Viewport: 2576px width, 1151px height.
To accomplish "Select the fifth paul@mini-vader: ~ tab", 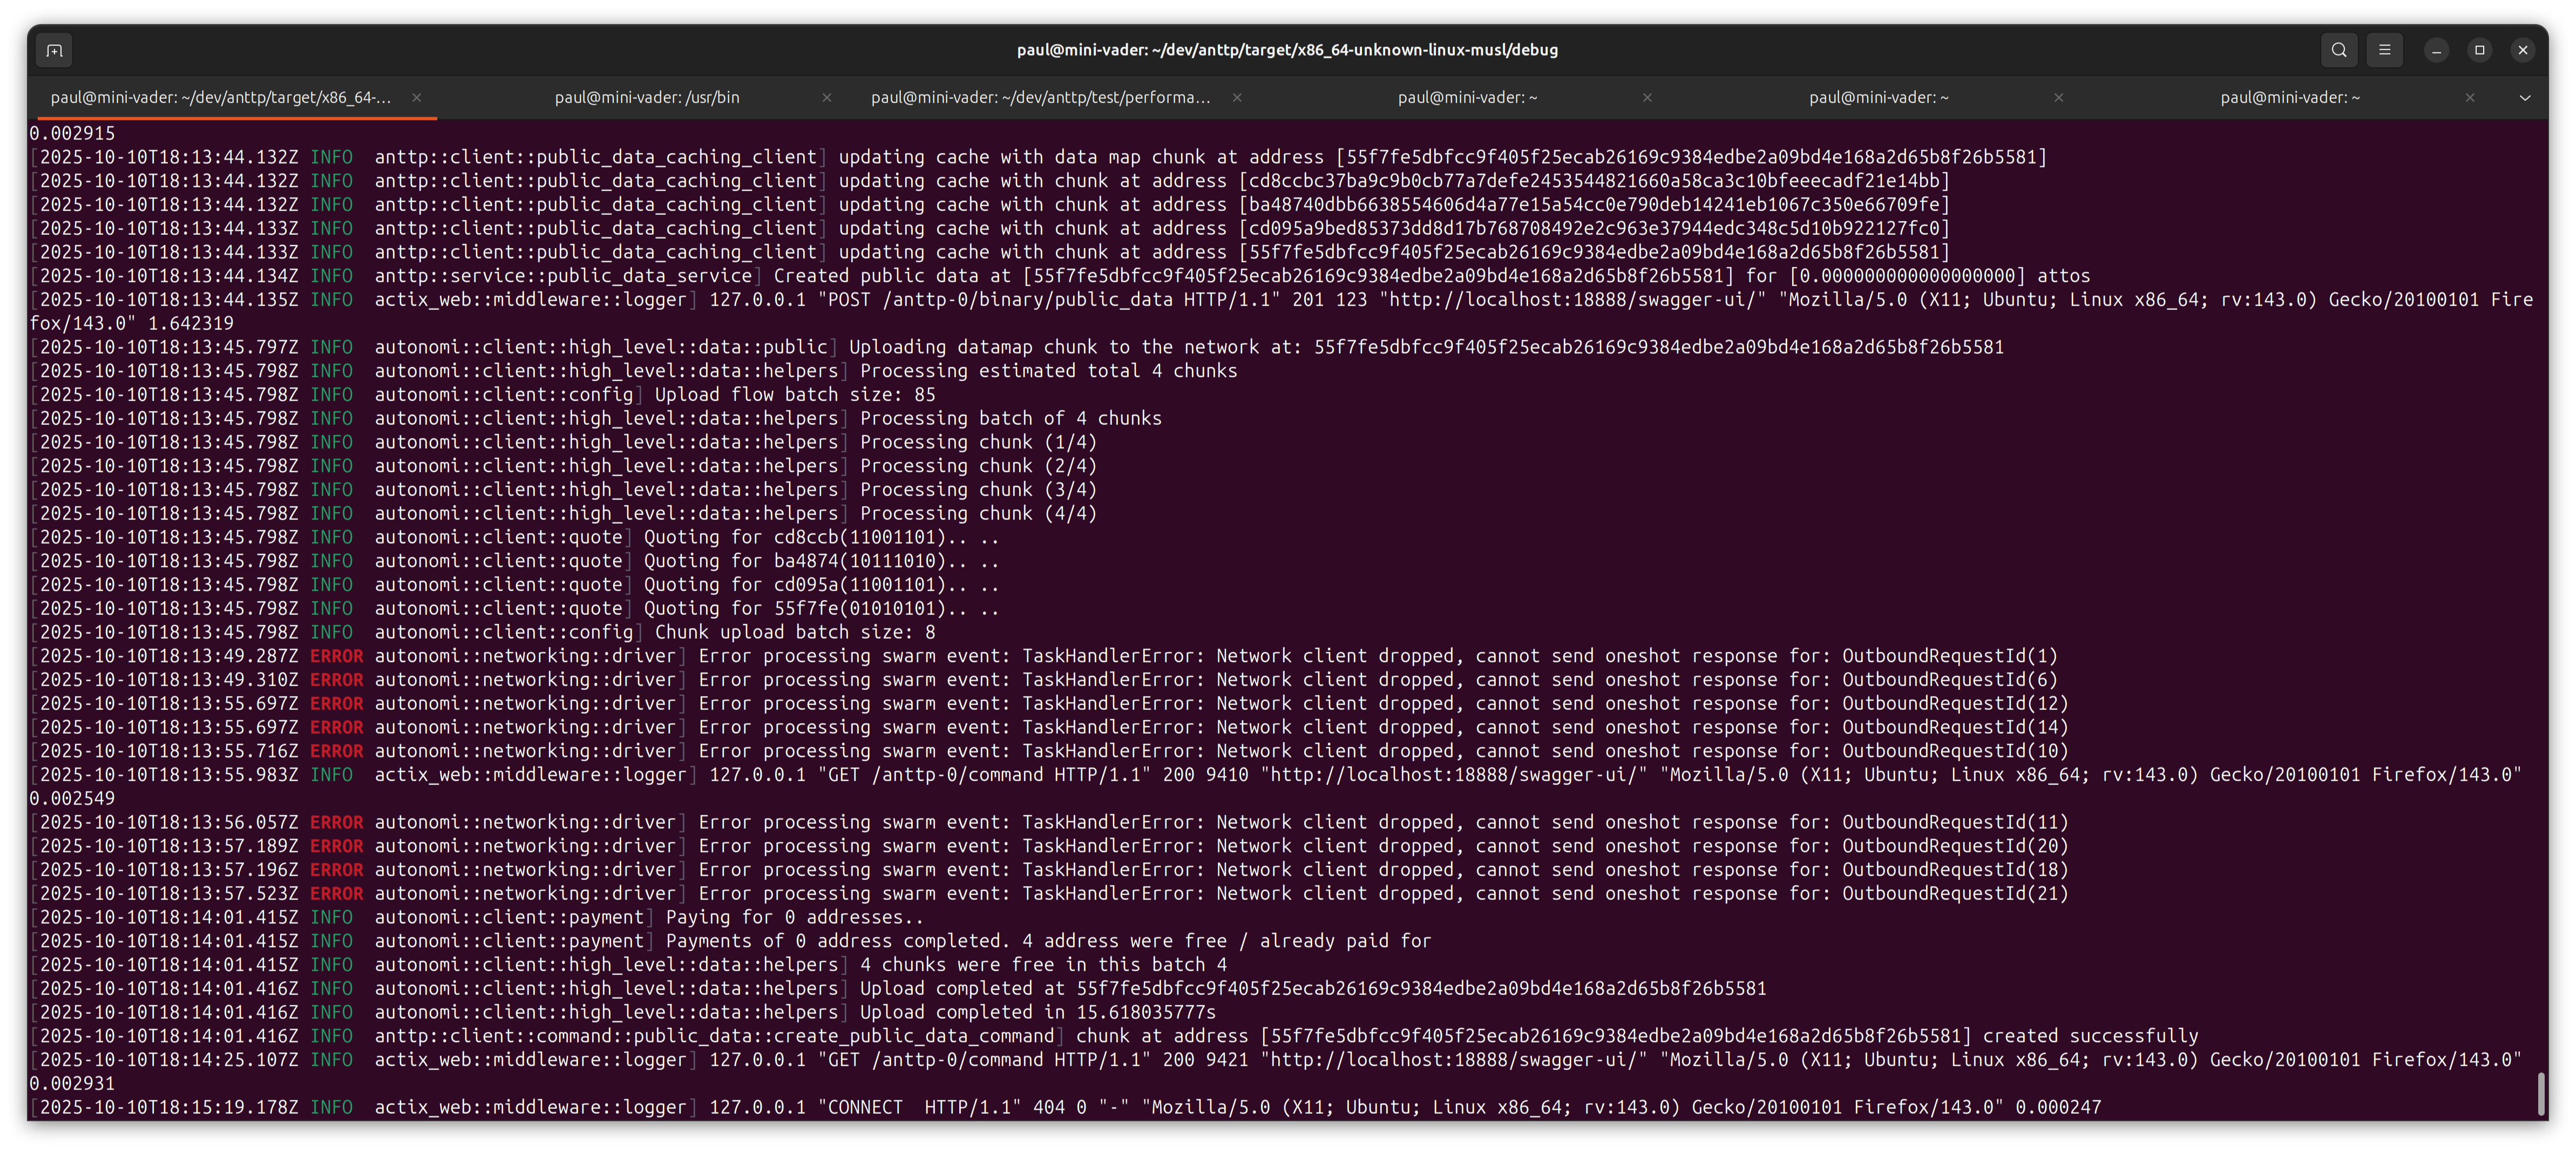I will 1878,98.
